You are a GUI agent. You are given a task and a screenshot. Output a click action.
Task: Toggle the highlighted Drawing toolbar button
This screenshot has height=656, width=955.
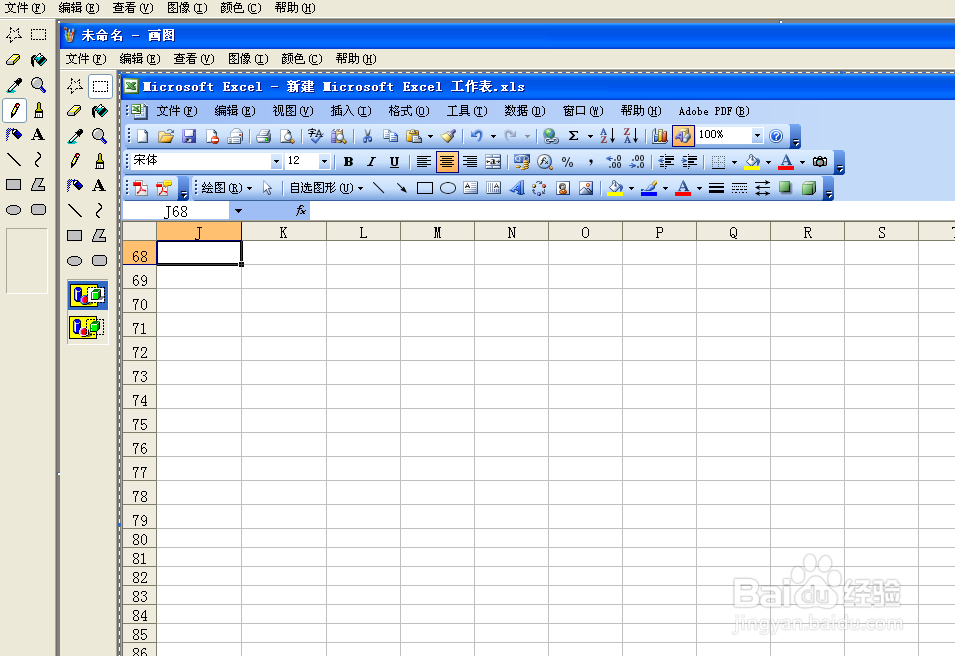[x=683, y=136]
